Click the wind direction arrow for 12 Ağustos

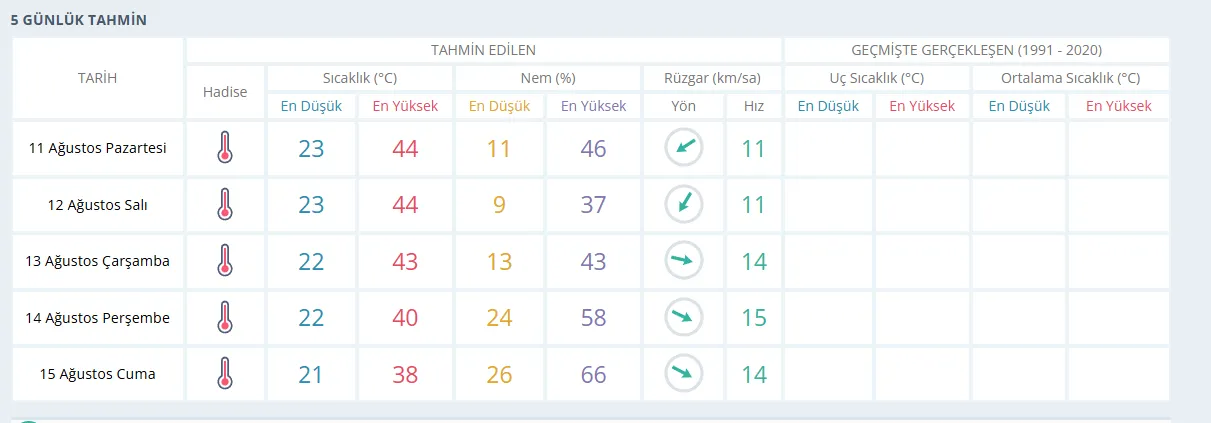pos(684,204)
